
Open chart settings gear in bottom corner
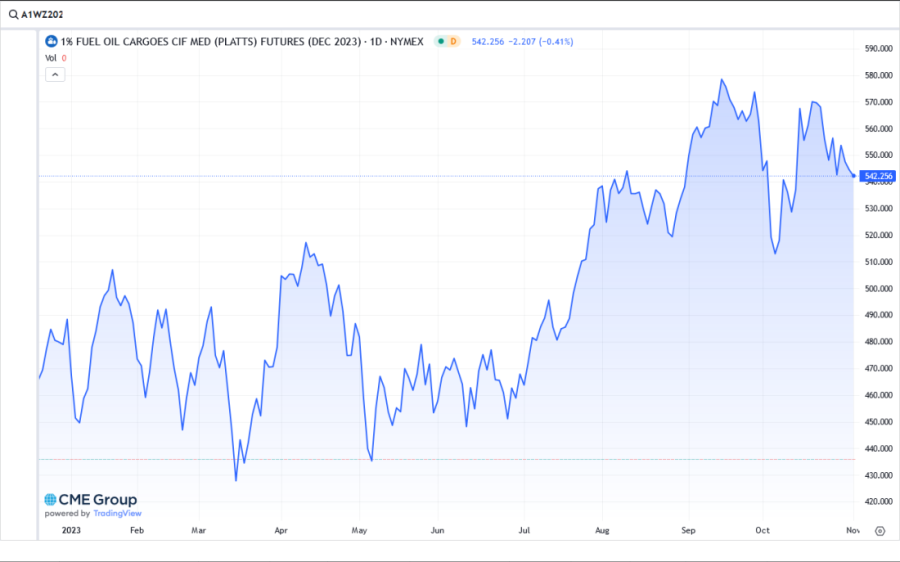tap(879, 531)
